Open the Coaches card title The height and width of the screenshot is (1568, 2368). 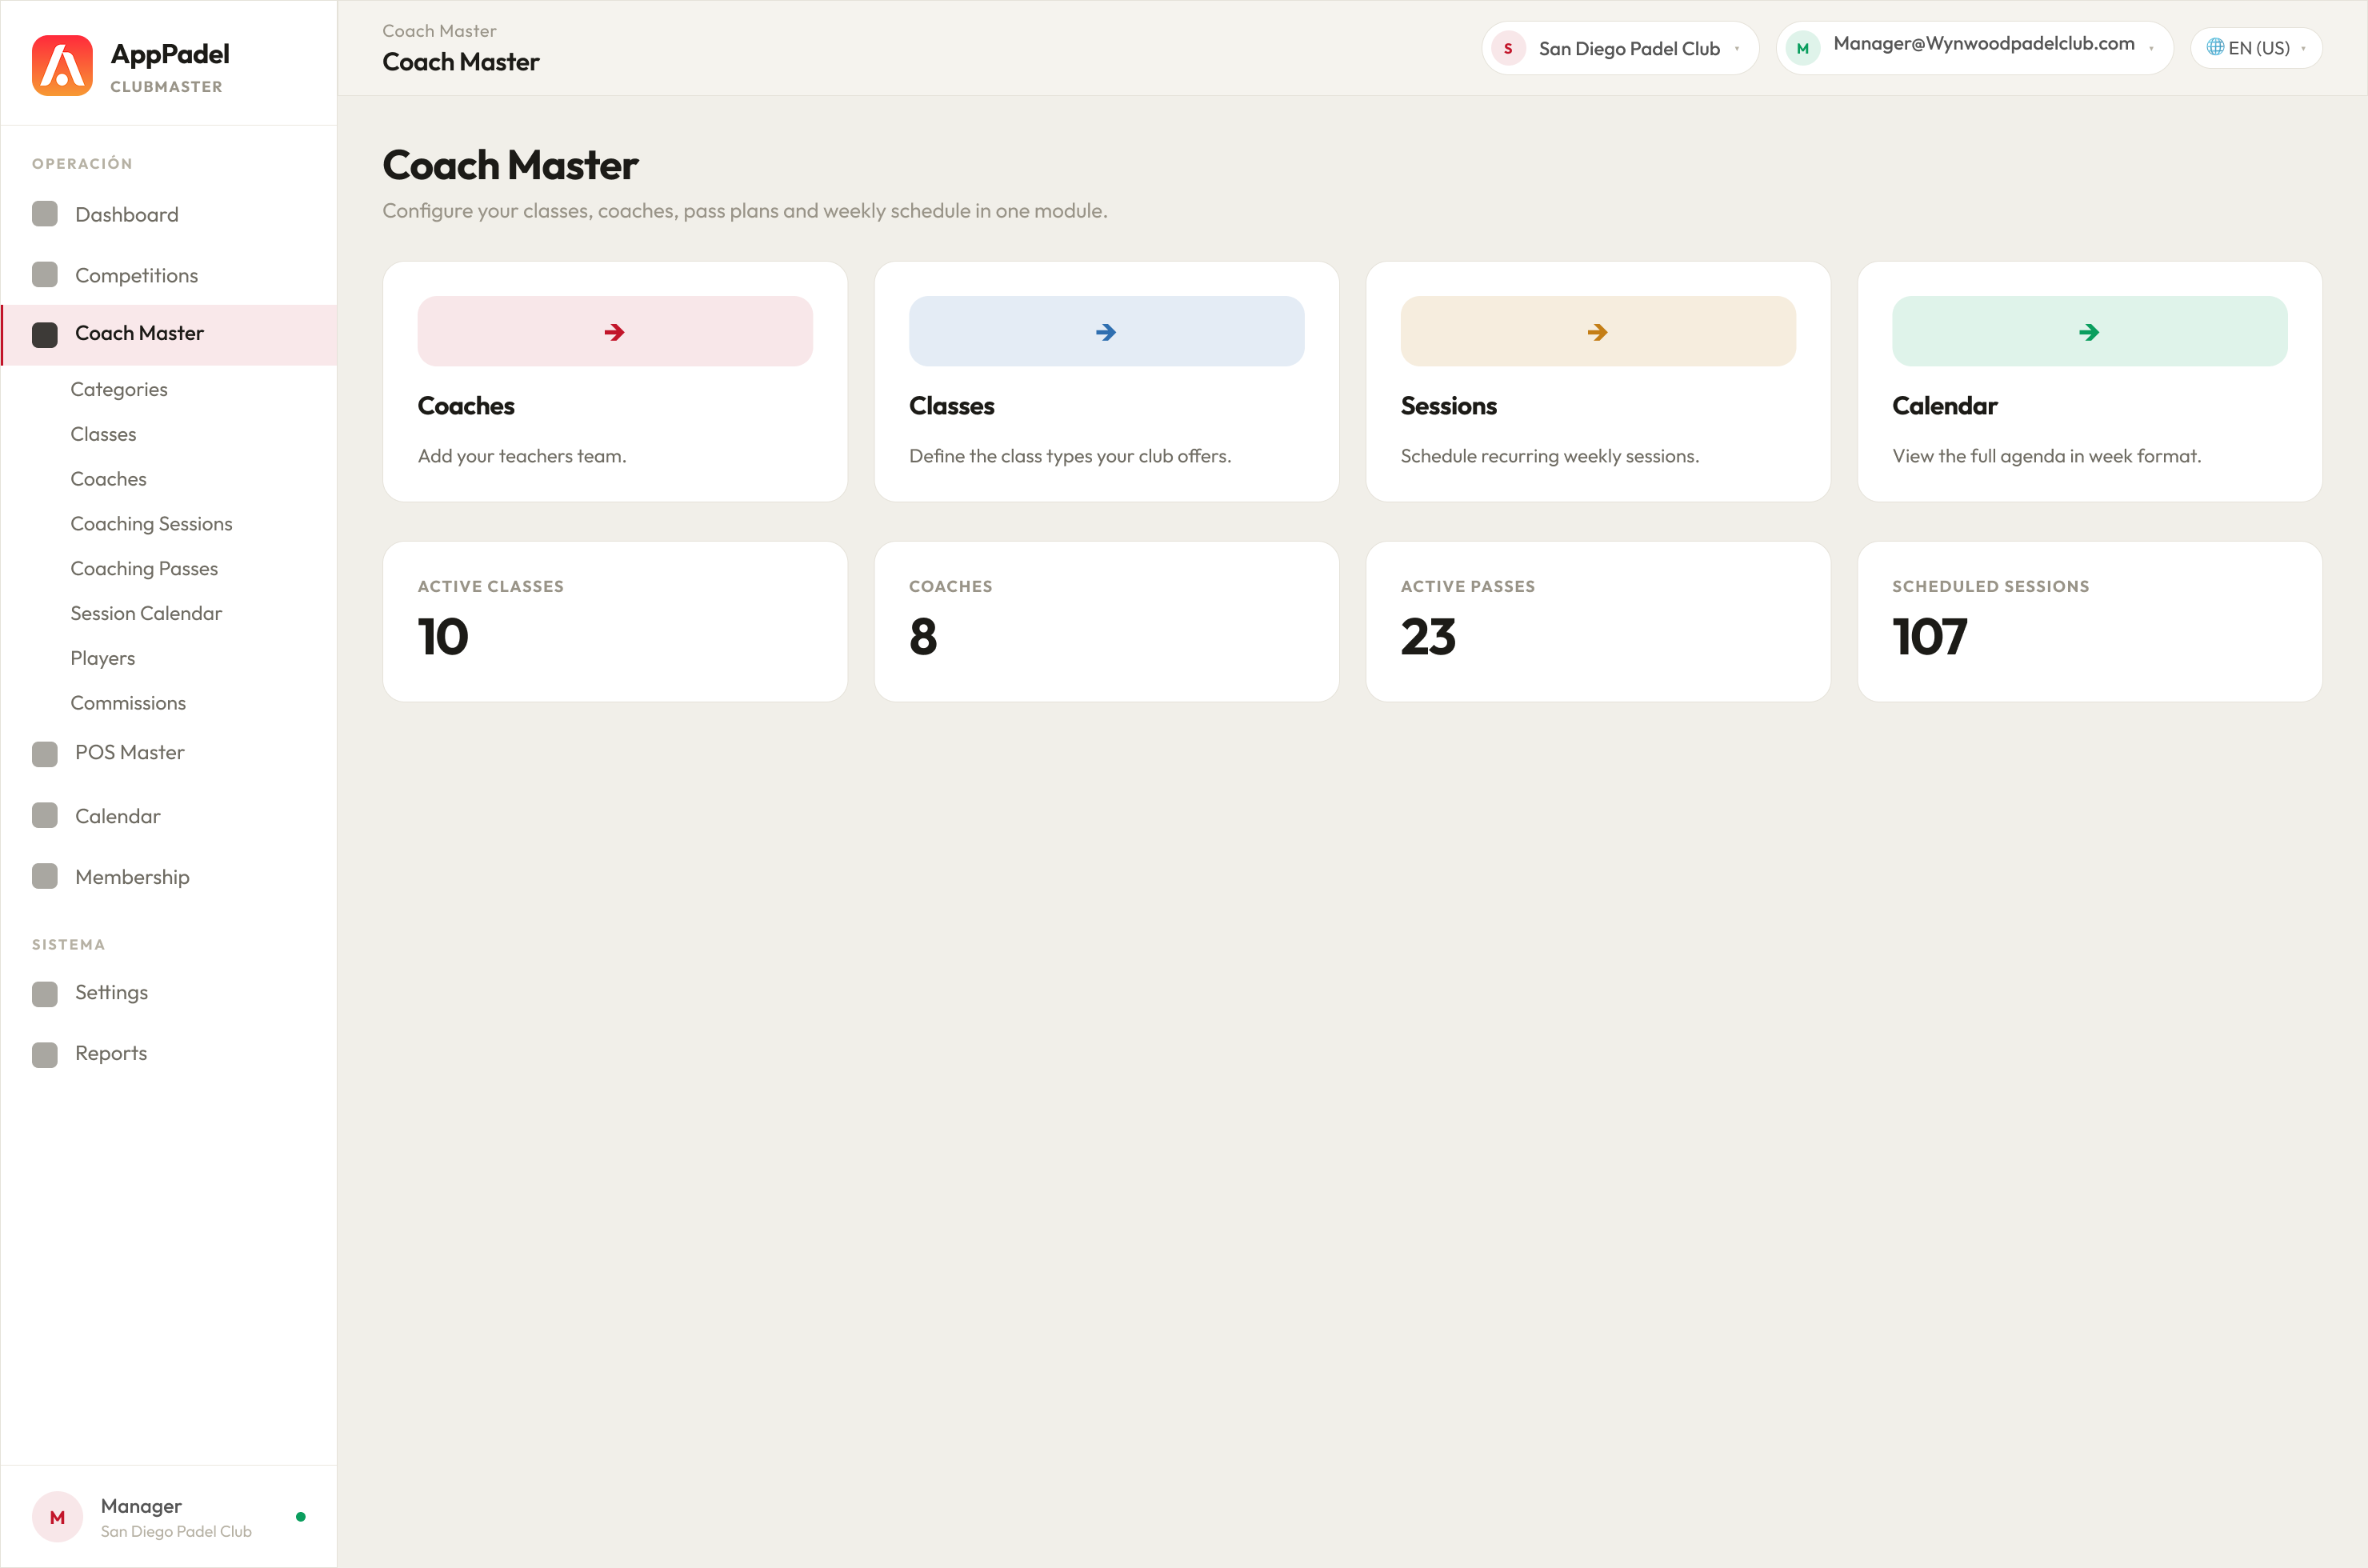point(466,406)
